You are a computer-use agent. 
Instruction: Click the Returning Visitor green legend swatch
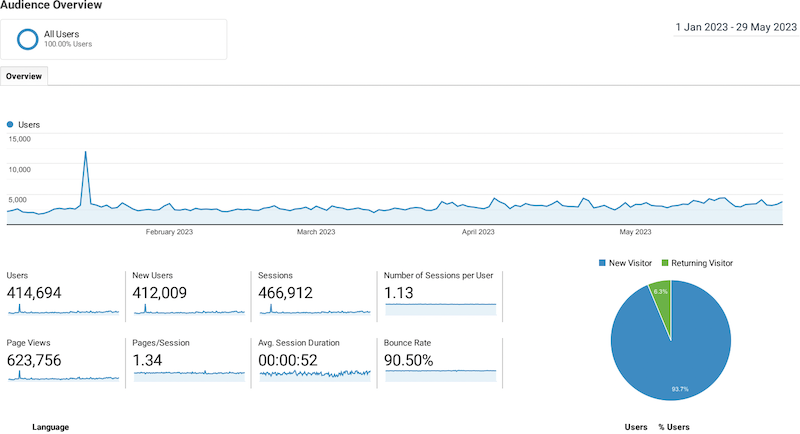pyautogui.click(x=664, y=263)
